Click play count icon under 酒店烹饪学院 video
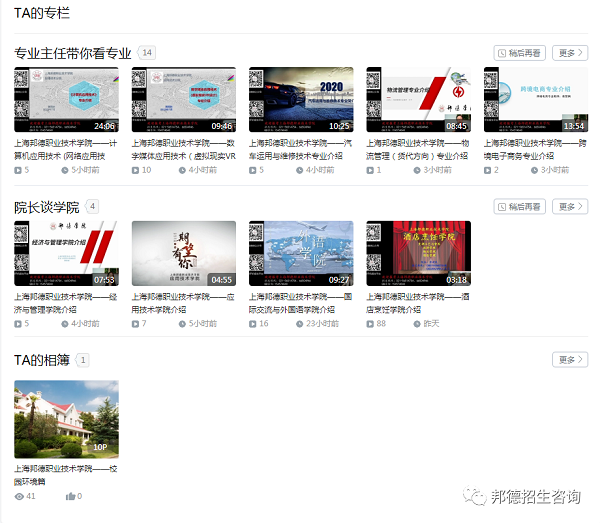 tap(370, 324)
